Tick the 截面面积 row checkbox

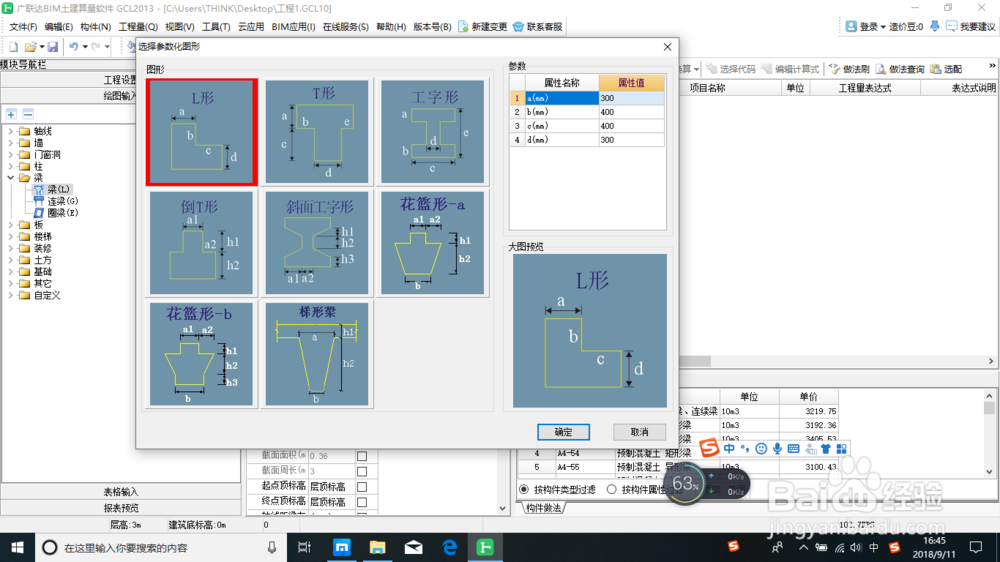click(362, 456)
